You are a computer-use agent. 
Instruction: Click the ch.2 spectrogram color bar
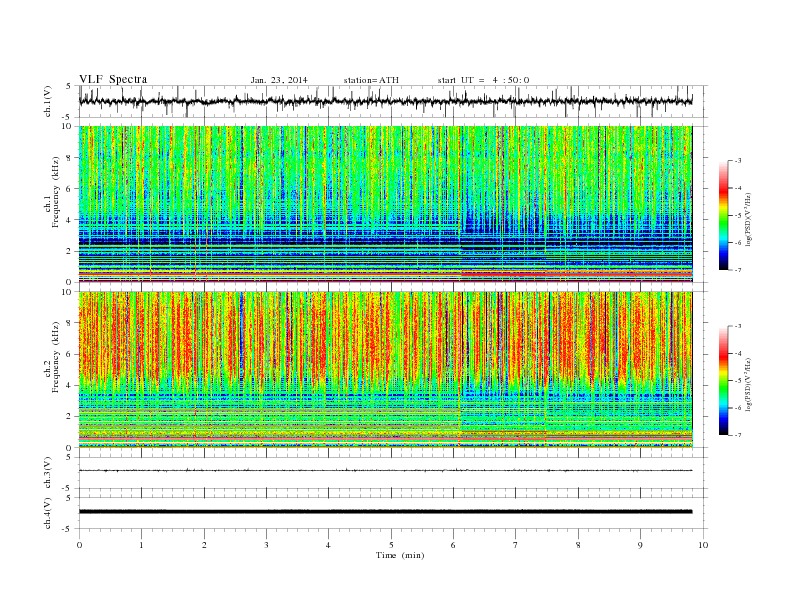(723, 381)
